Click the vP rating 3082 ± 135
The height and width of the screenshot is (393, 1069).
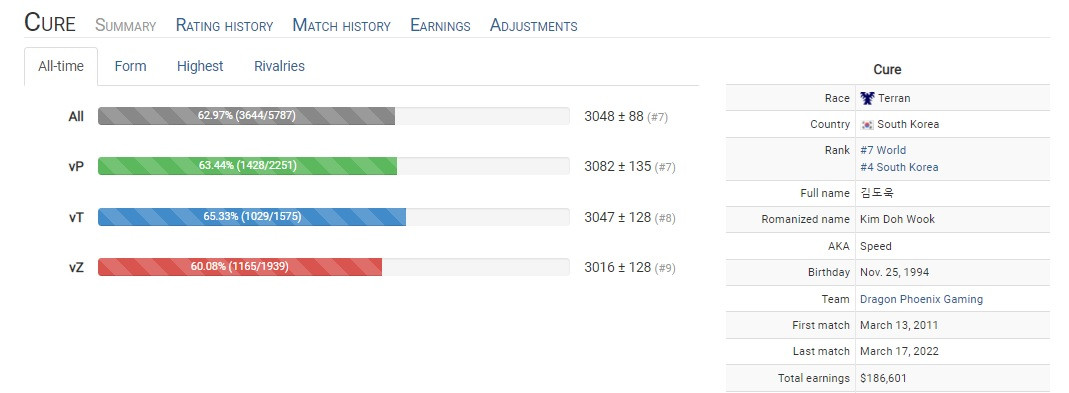tap(618, 166)
